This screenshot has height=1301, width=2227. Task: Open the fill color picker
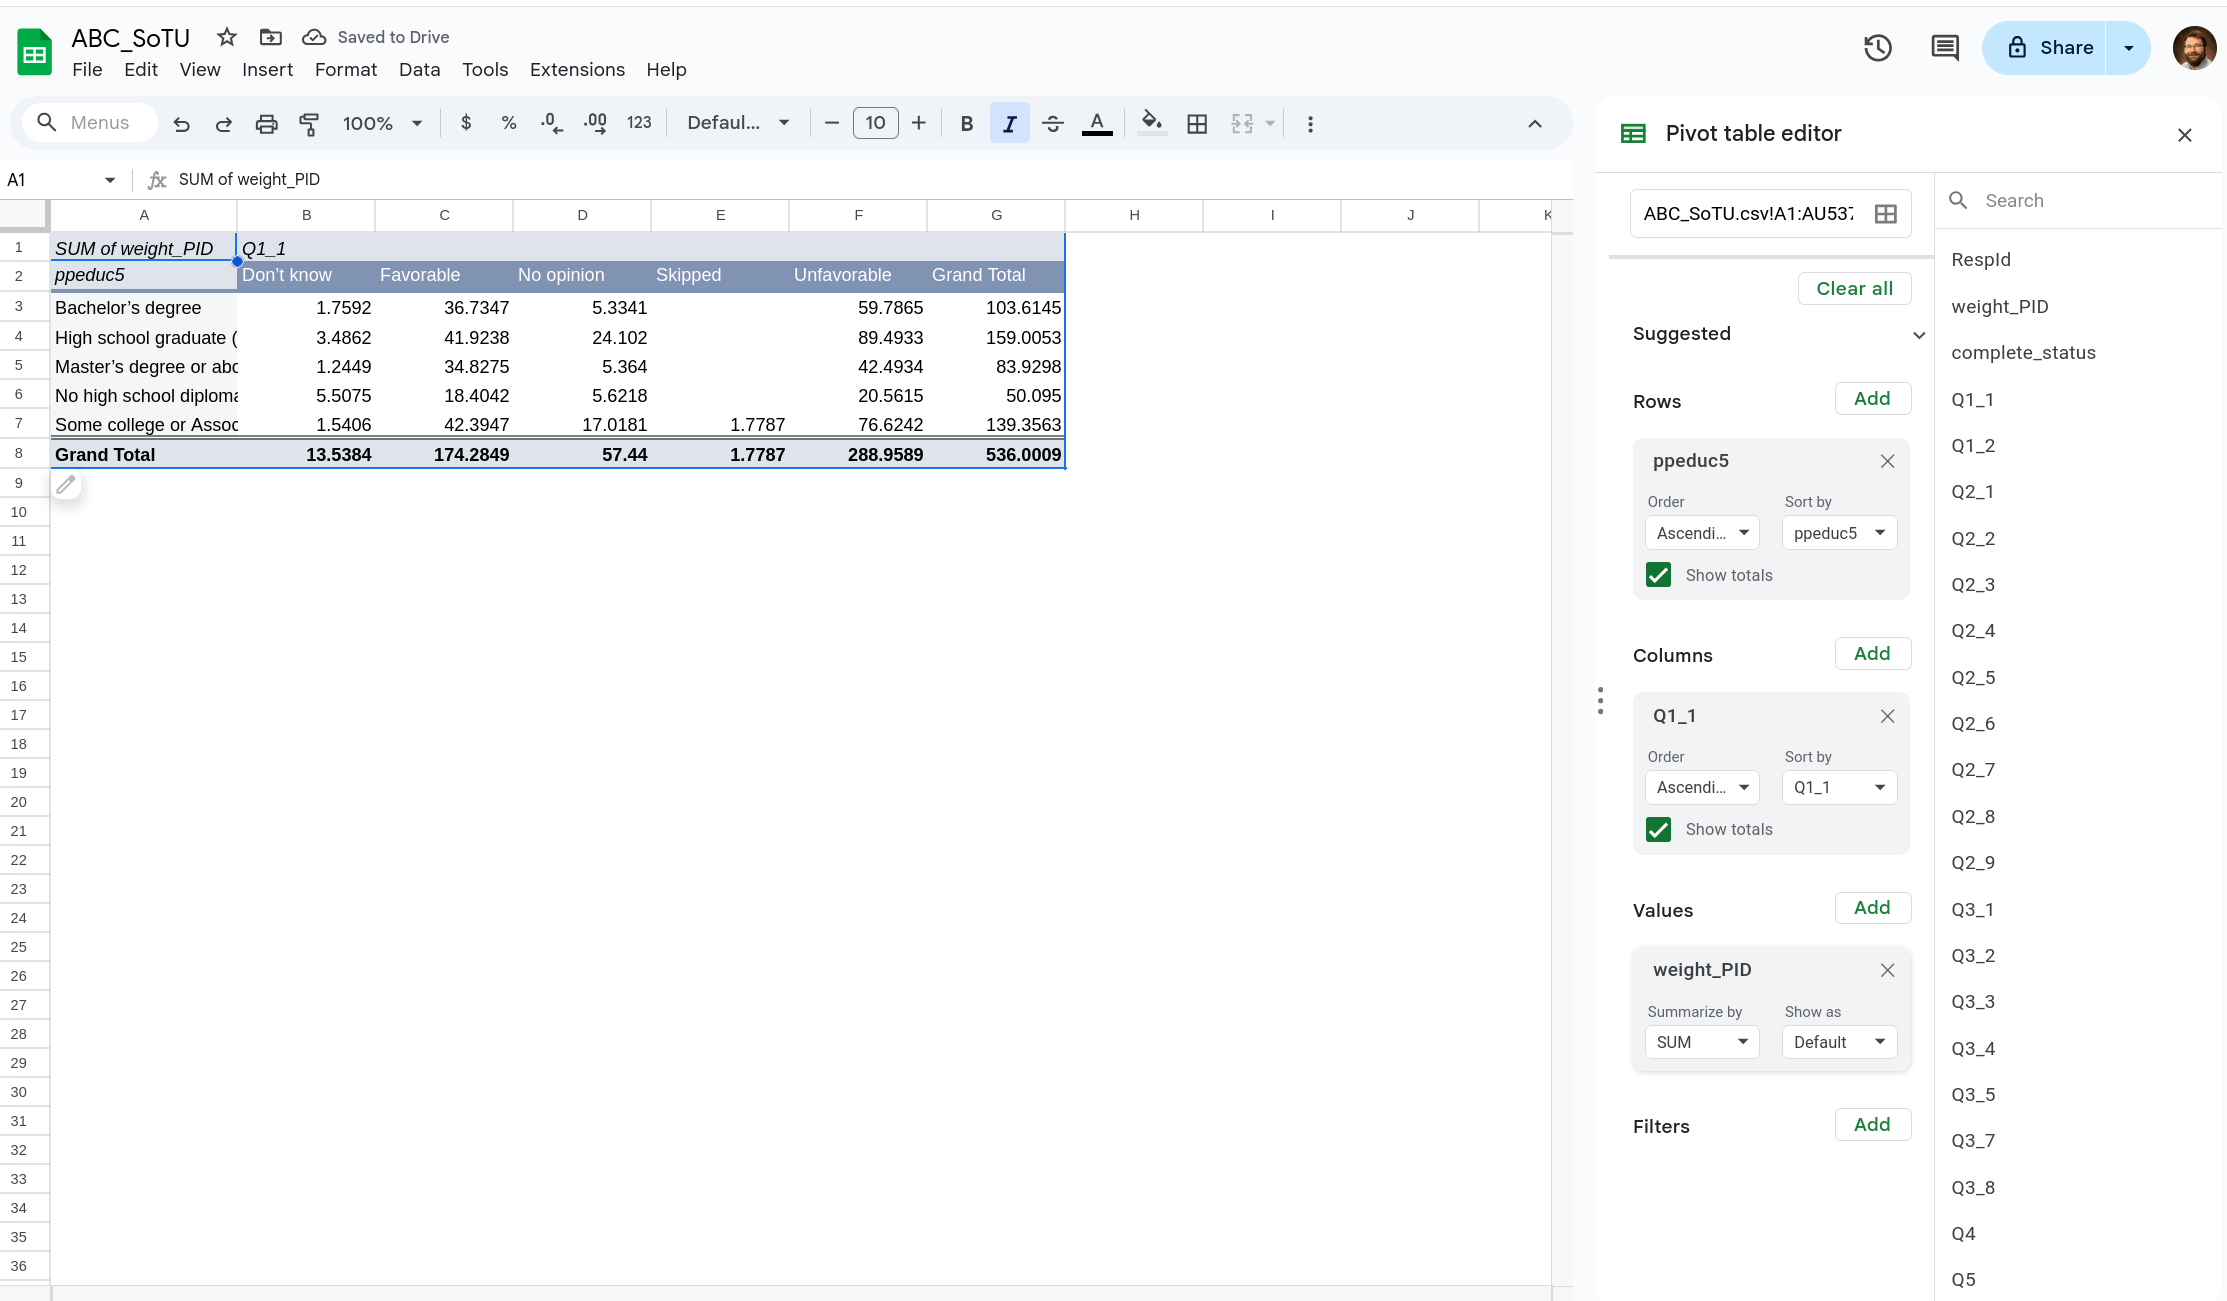pyautogui.click(x=1151, y=123)
